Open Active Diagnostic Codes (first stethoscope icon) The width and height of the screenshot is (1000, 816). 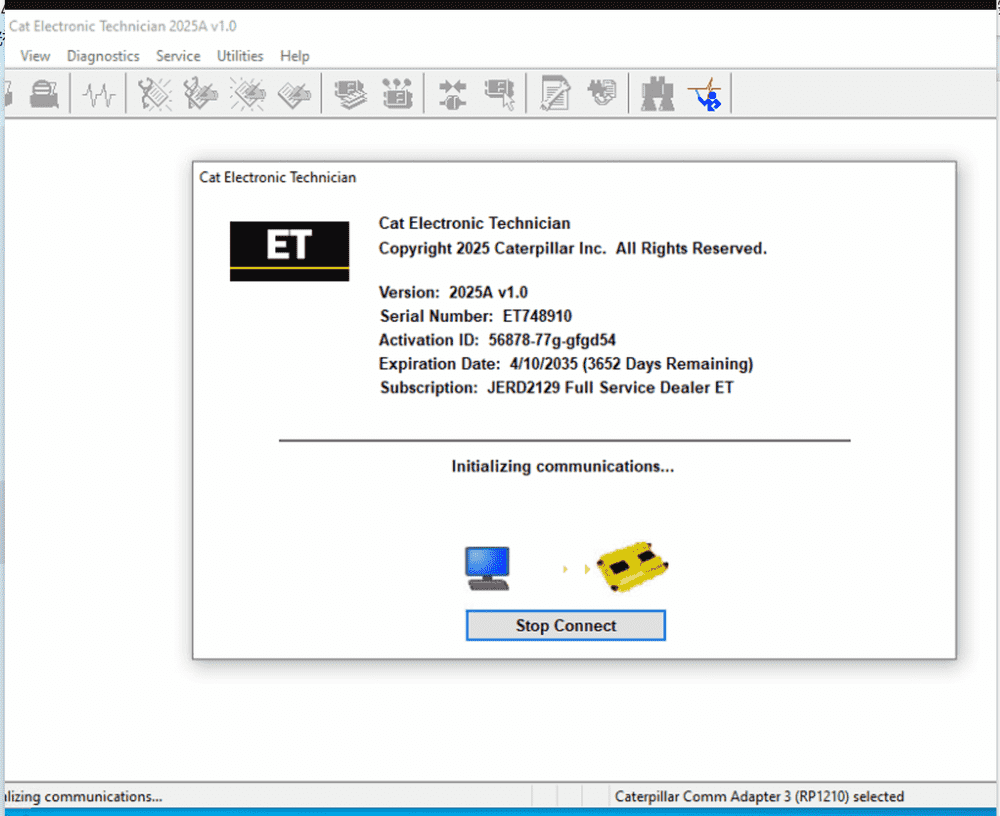tap(155, 95)
